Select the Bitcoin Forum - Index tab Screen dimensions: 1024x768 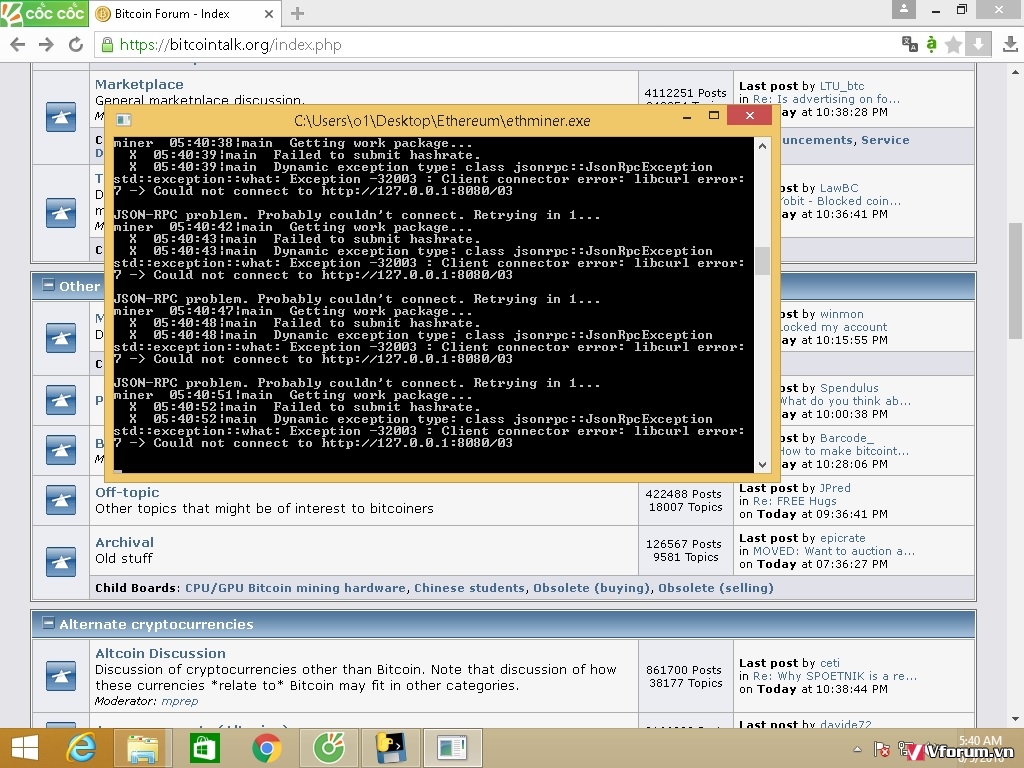coord(183,14)
